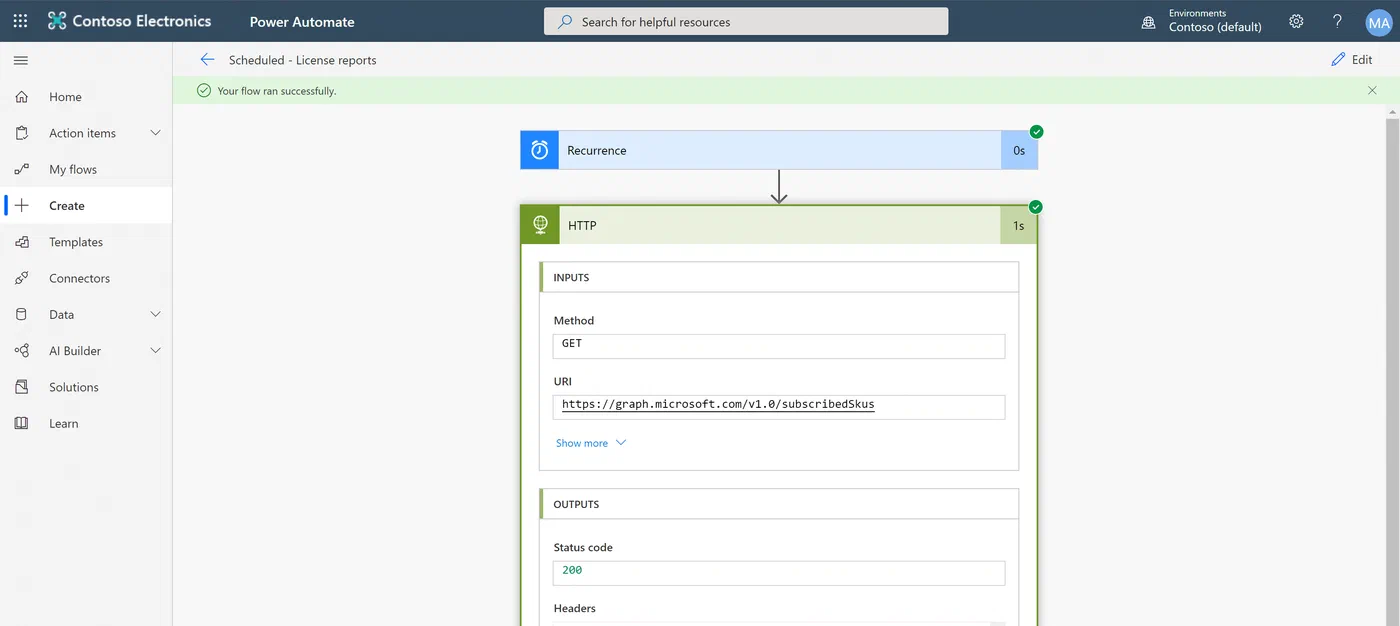Click the URI label

(x=563, y=381)
